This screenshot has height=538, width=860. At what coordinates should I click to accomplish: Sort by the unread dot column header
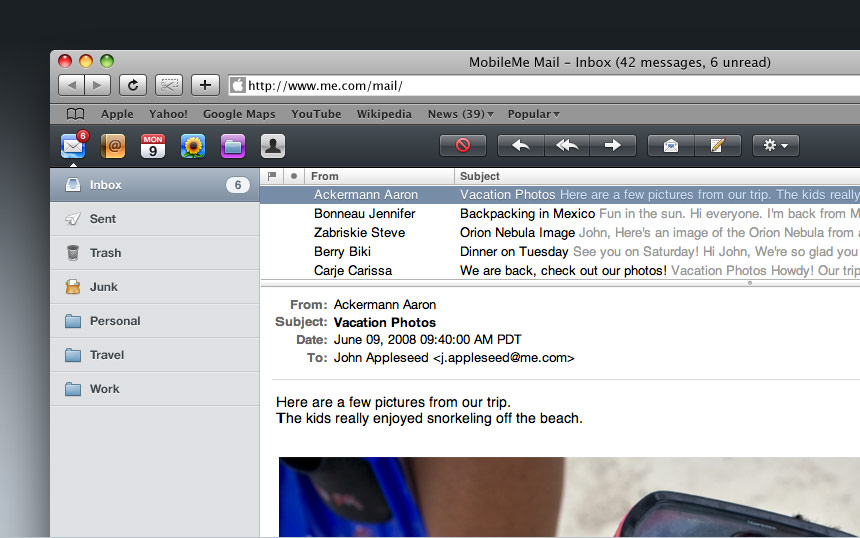(x=294, y=176)
